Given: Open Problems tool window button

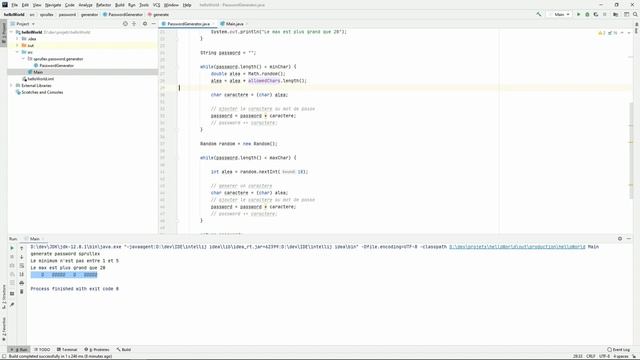Looking at the screenshot, I should point(97,349).
